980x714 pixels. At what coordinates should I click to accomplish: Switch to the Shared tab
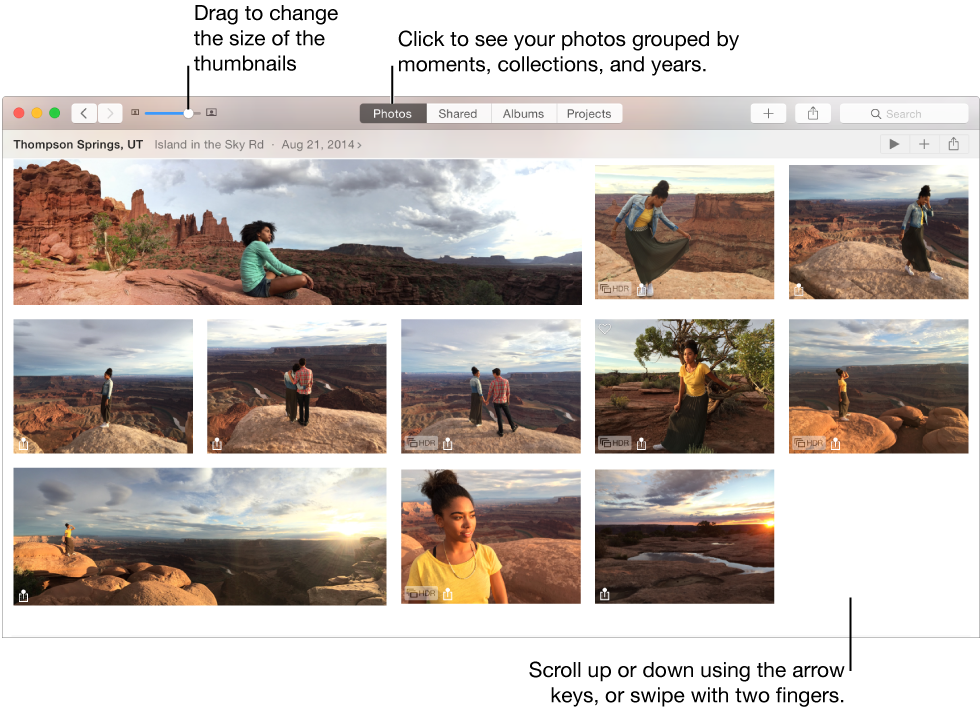[458, 113]
